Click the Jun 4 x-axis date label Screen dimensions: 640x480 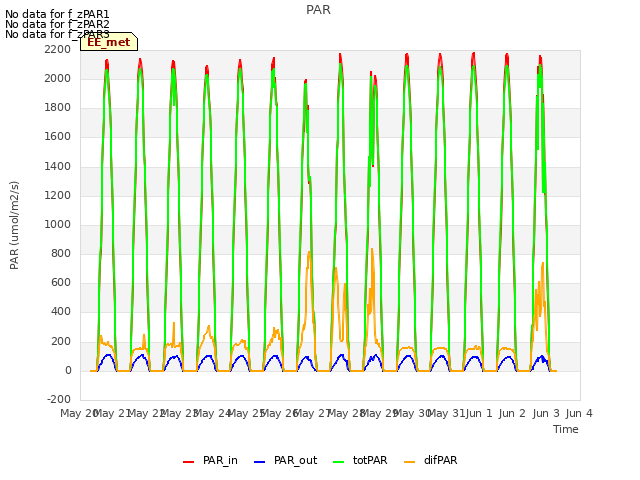tap(579, 413)
